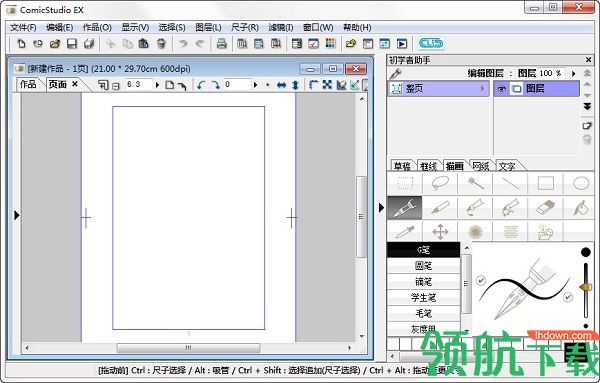Click the new page icon in main toolbar
The width and height of the screenshot is (600, 383).
pyautogui.click(x=21, y=44)
